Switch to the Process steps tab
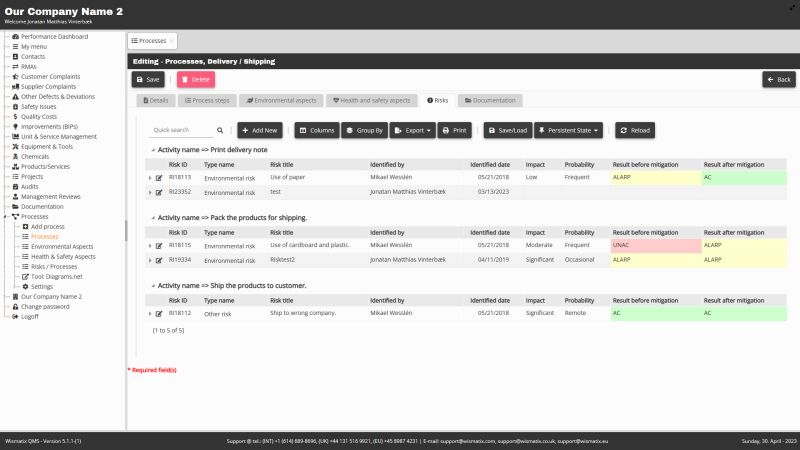This screenshot has height=450, width=800. 207,101
